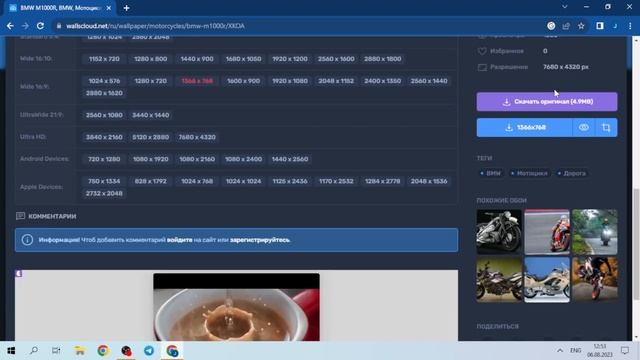Select the 5120 x 2880 resolution

(x=151, y=137)
